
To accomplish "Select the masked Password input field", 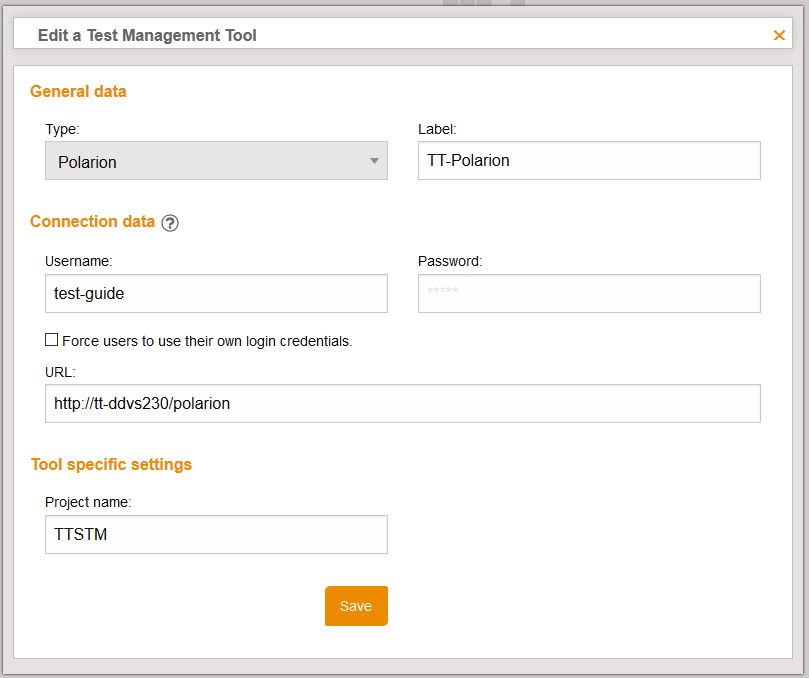I will [588, 294].
